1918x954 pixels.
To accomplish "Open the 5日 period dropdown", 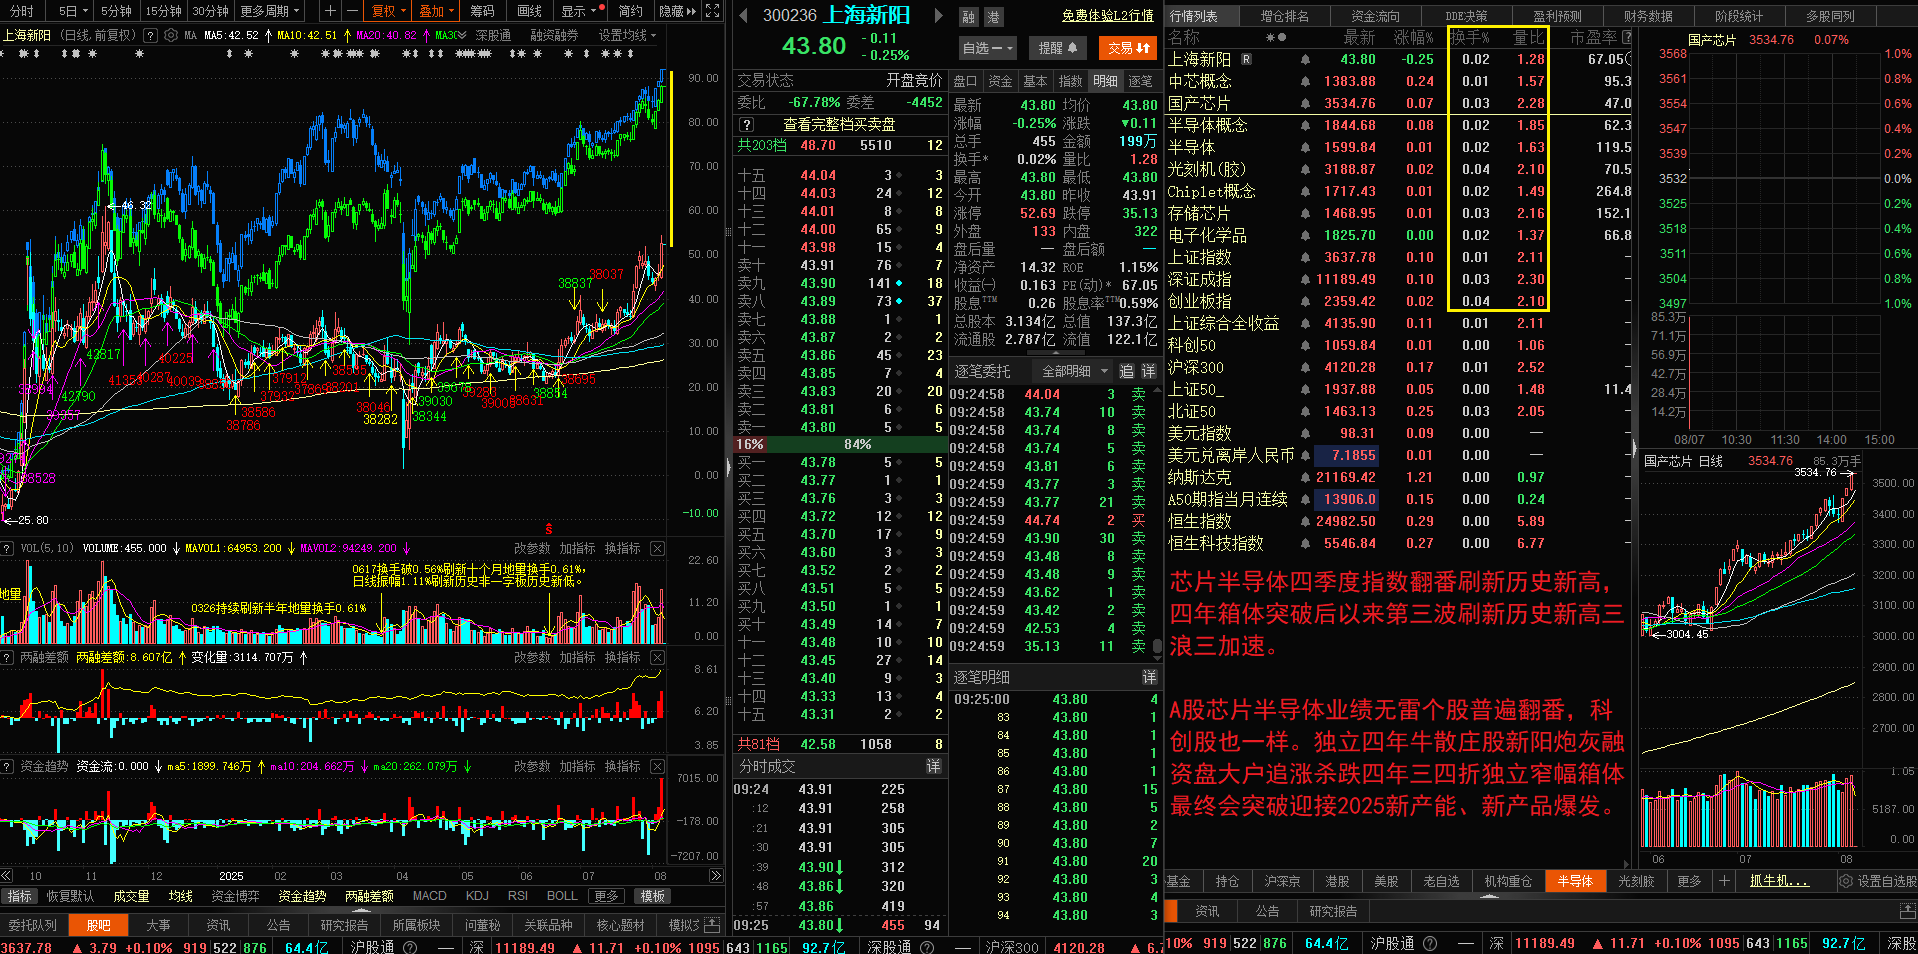I will pos(73,11).
